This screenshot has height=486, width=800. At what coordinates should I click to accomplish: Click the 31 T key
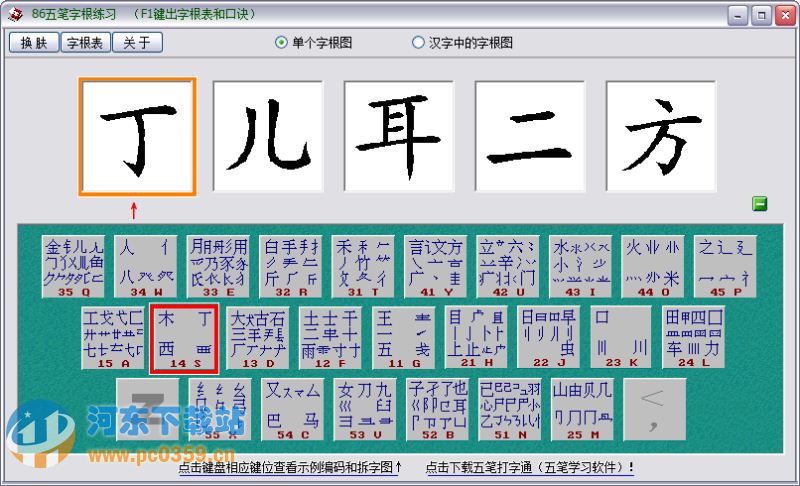tap(363, 267)
